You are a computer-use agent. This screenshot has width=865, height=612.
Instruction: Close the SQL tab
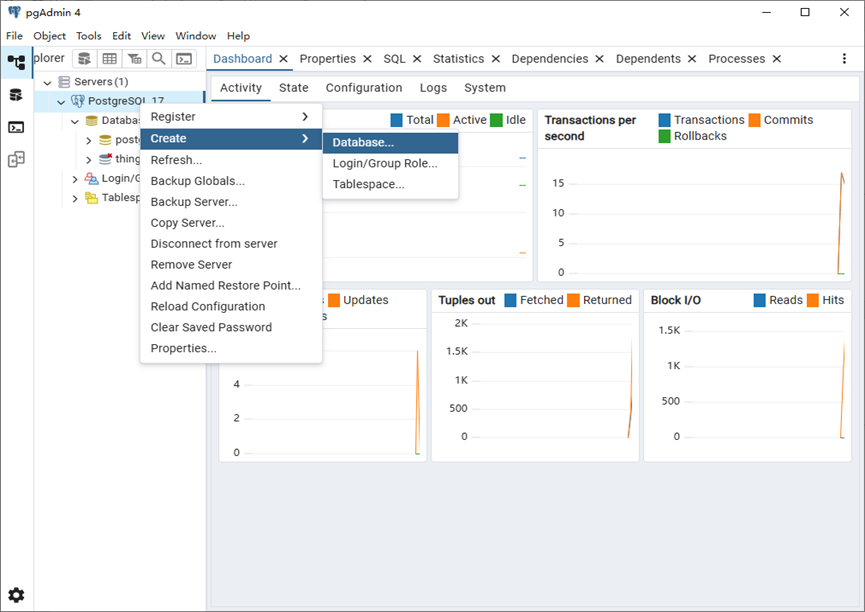tap(417, 58)
